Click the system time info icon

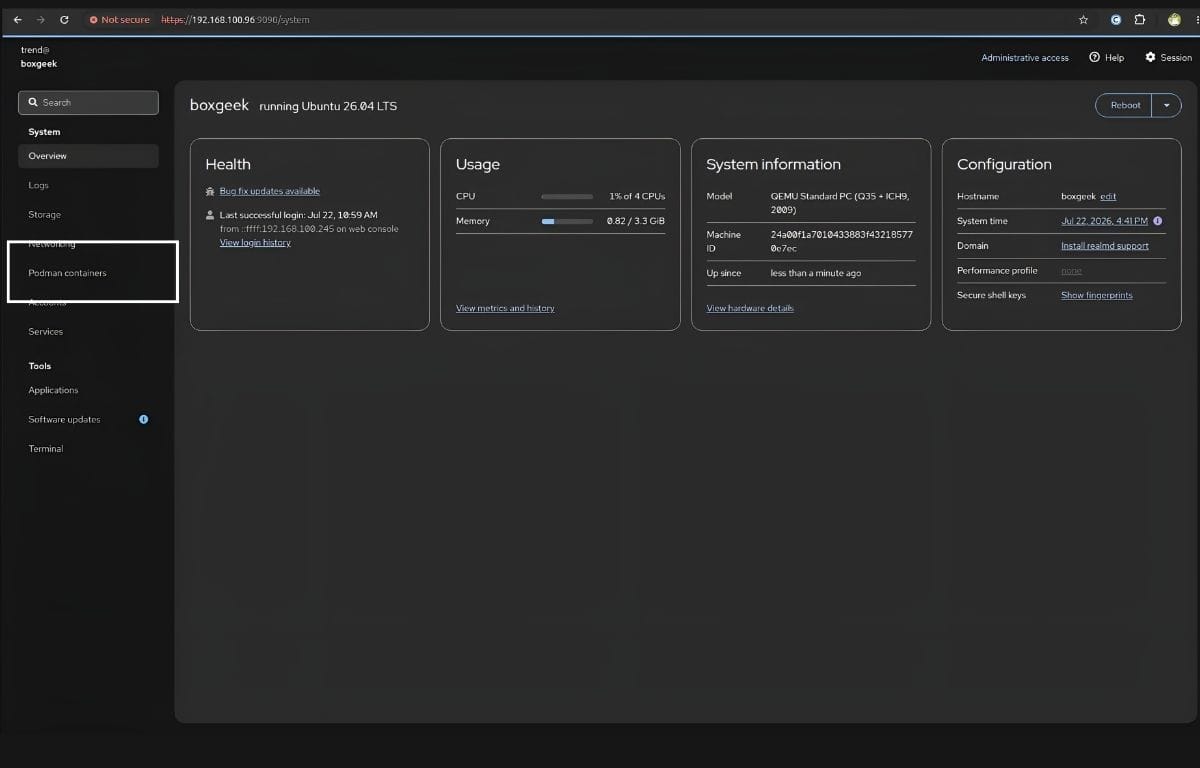tap(1157, 221)
